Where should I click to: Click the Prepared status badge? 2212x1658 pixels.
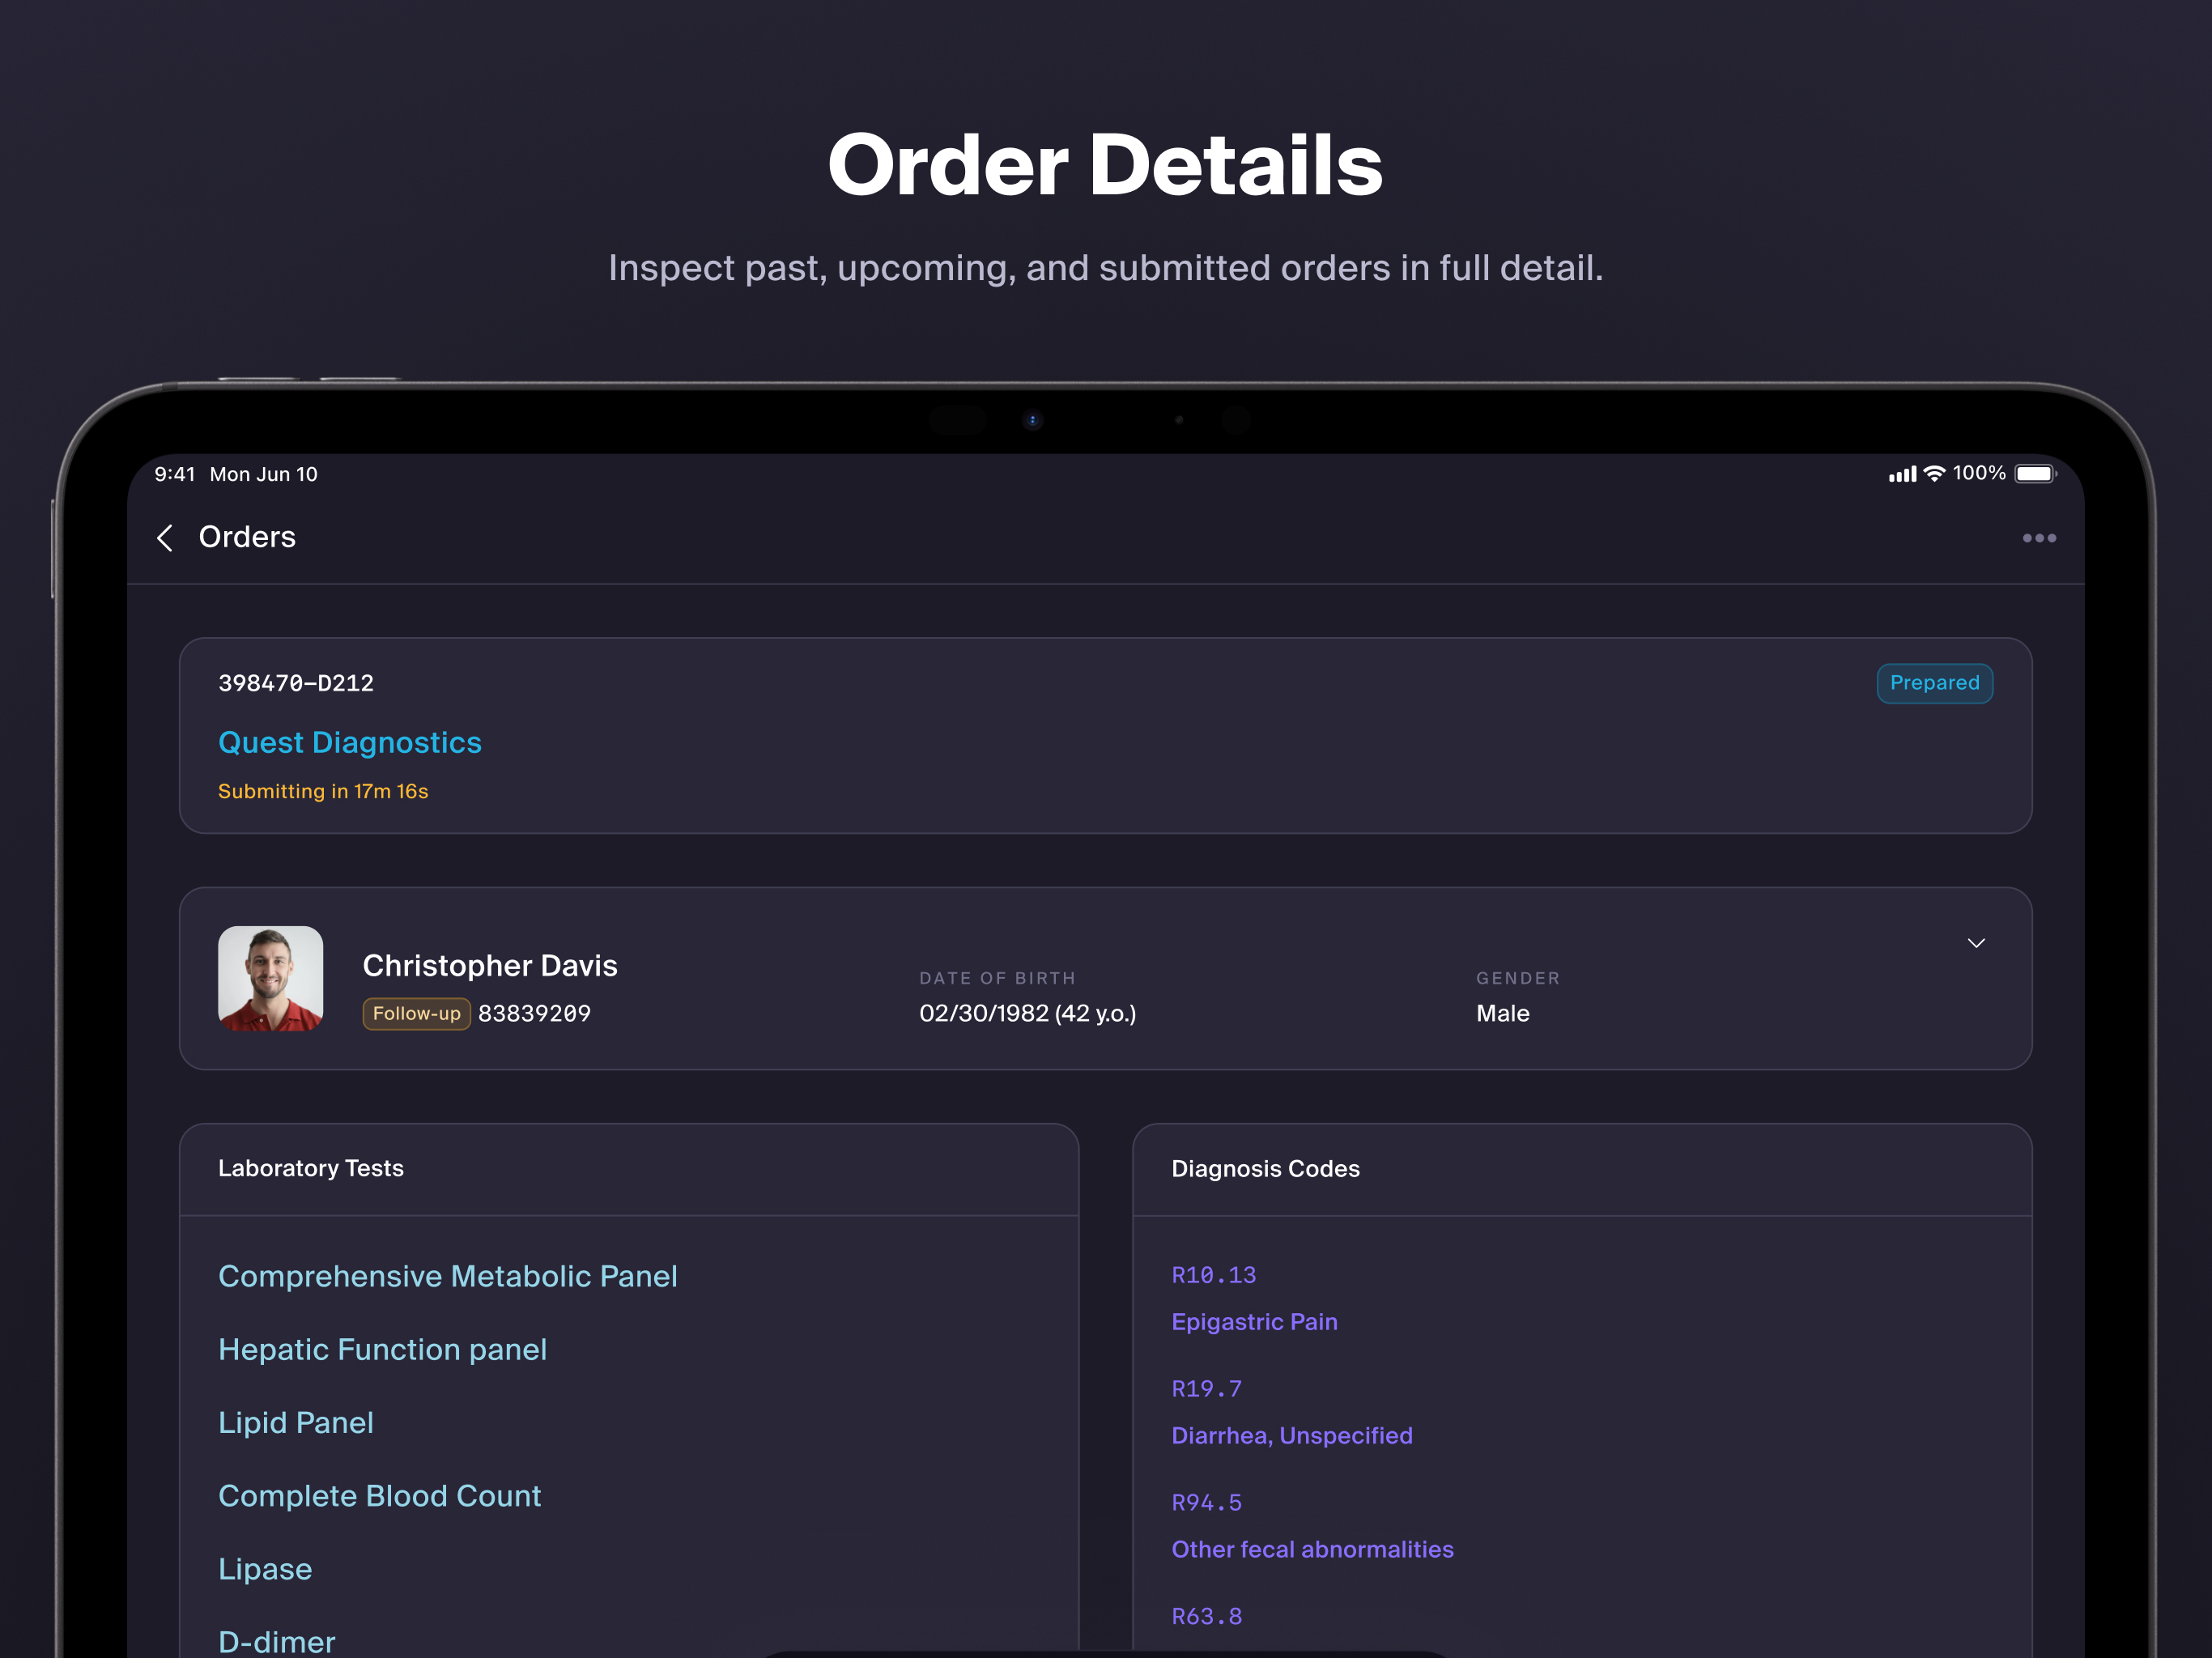click(x=1934, y=683)
